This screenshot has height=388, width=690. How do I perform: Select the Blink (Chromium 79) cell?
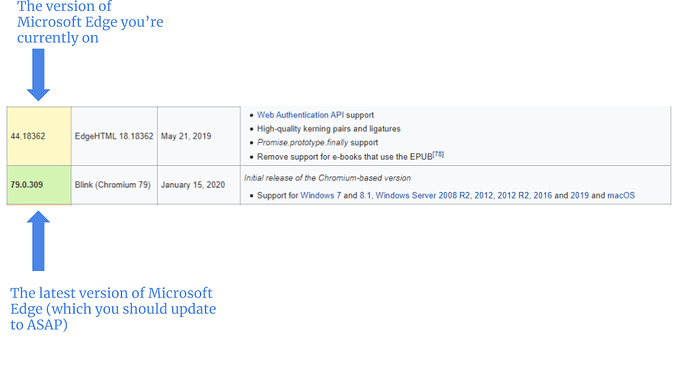pyautogui.click(x=114, y=185)
